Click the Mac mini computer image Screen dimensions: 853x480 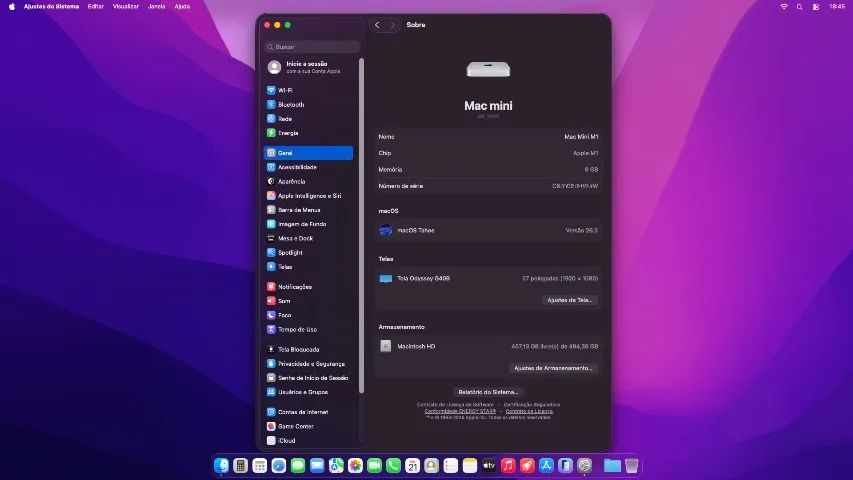pyautogui.click(x=488, y=69)
